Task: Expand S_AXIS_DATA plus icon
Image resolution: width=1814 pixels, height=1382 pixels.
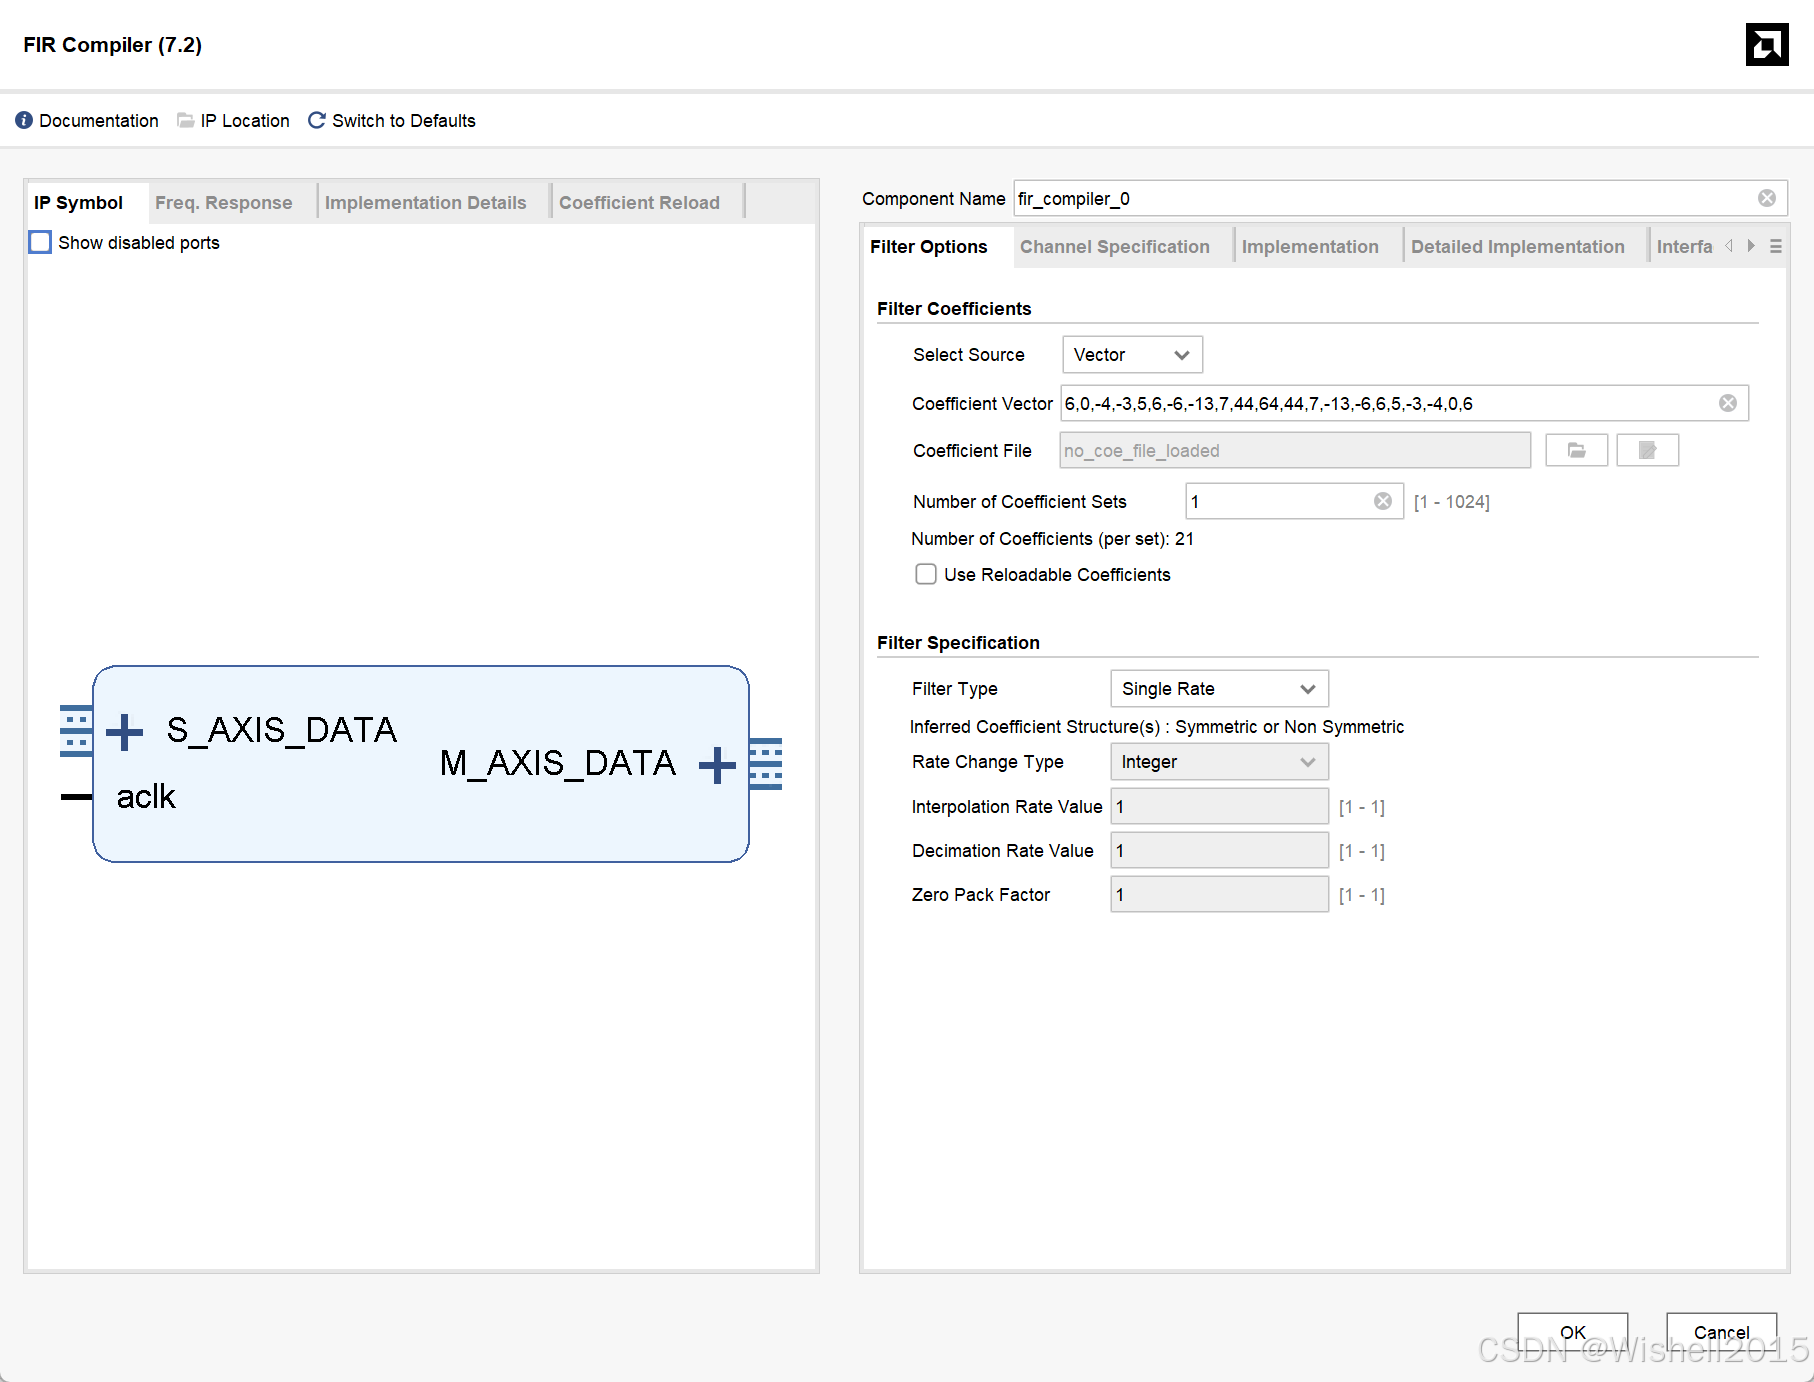Action: click(125, 732)
